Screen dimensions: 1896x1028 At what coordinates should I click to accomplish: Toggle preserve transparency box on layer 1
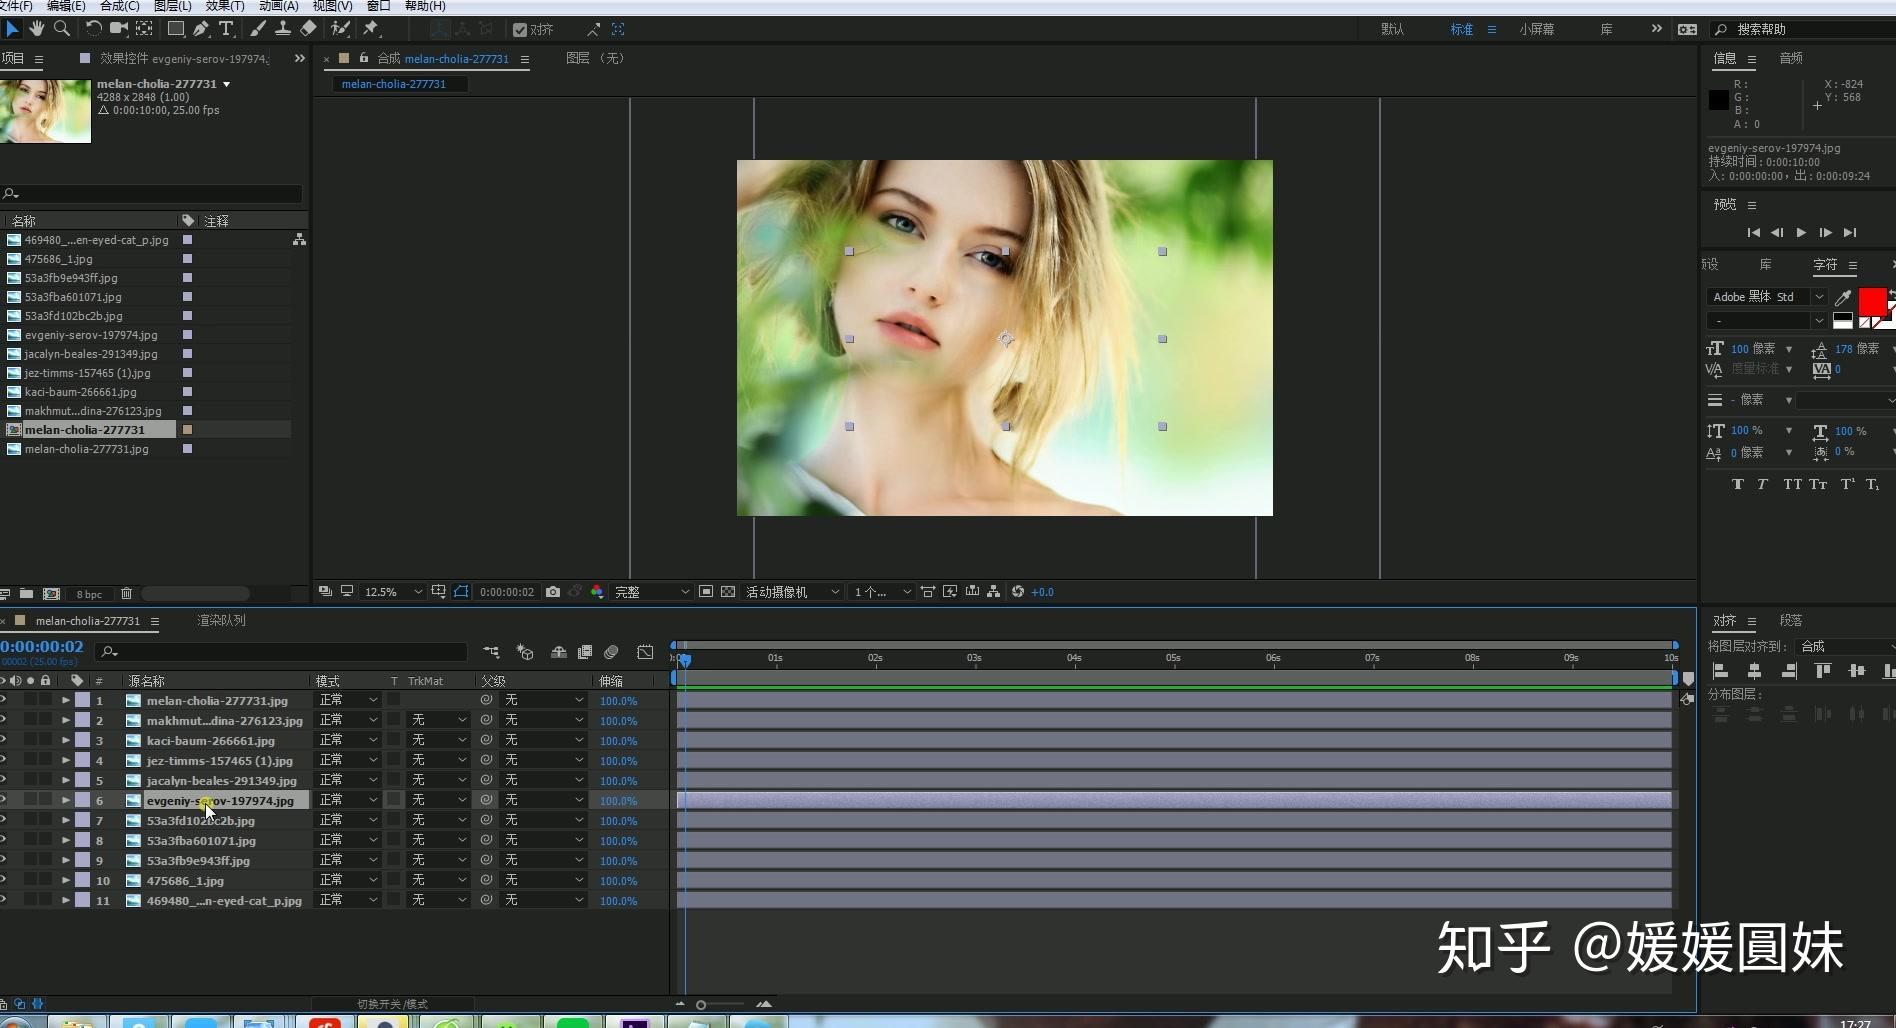tap(394, 700)
